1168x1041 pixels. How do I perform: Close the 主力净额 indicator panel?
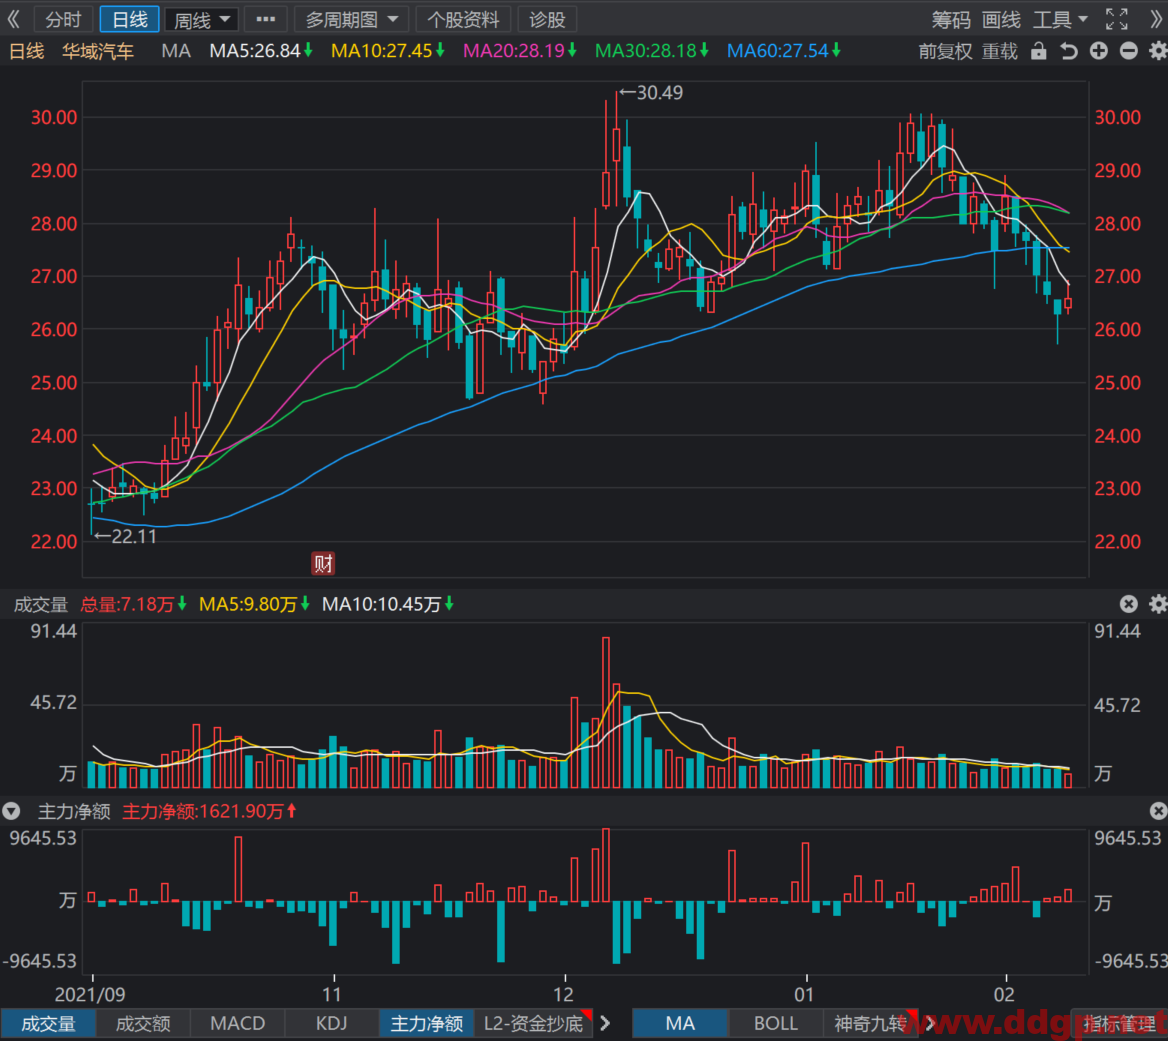coord(1158,811)
